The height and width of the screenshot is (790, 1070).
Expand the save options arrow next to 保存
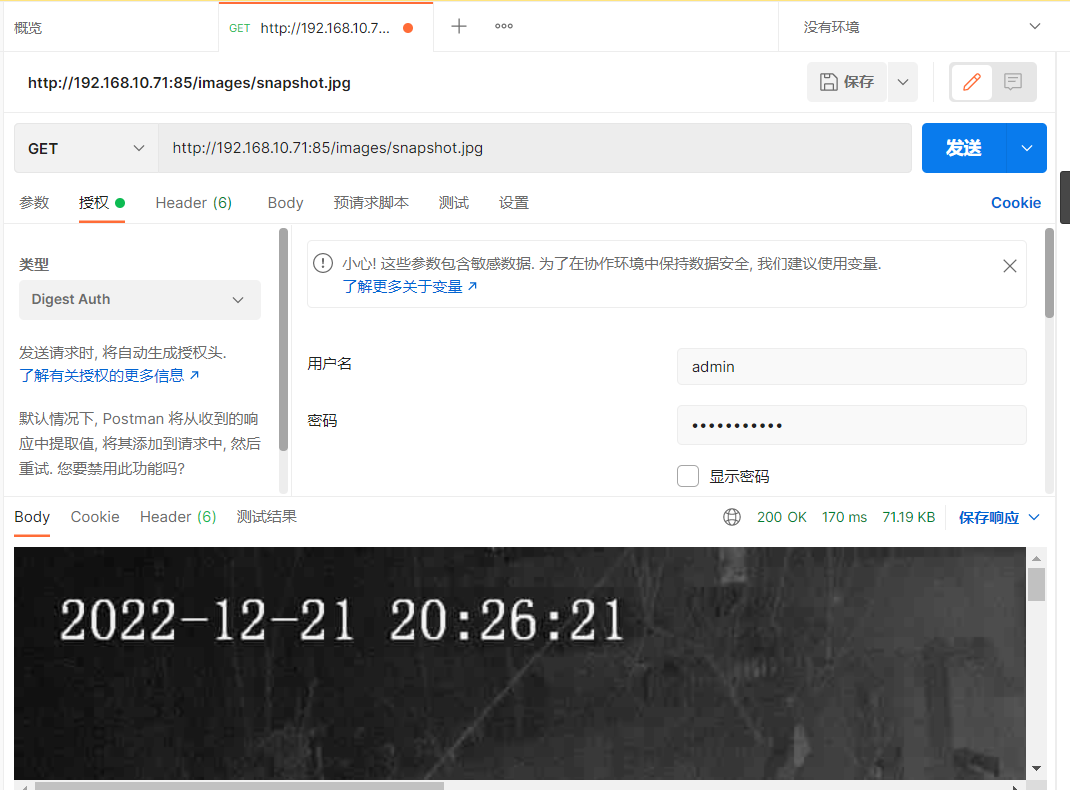tap(903, 82)
